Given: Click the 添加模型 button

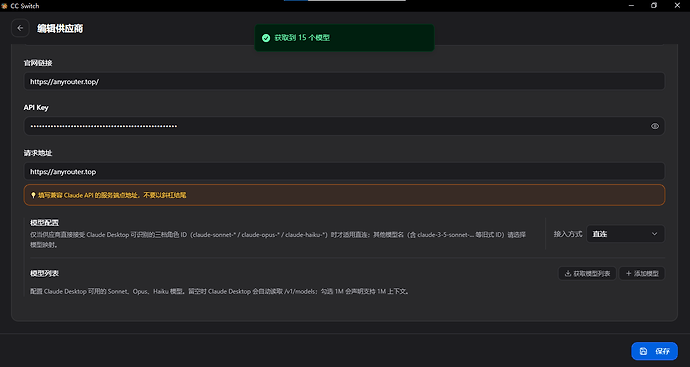Looking at the screenshot, I should [642, 273].
